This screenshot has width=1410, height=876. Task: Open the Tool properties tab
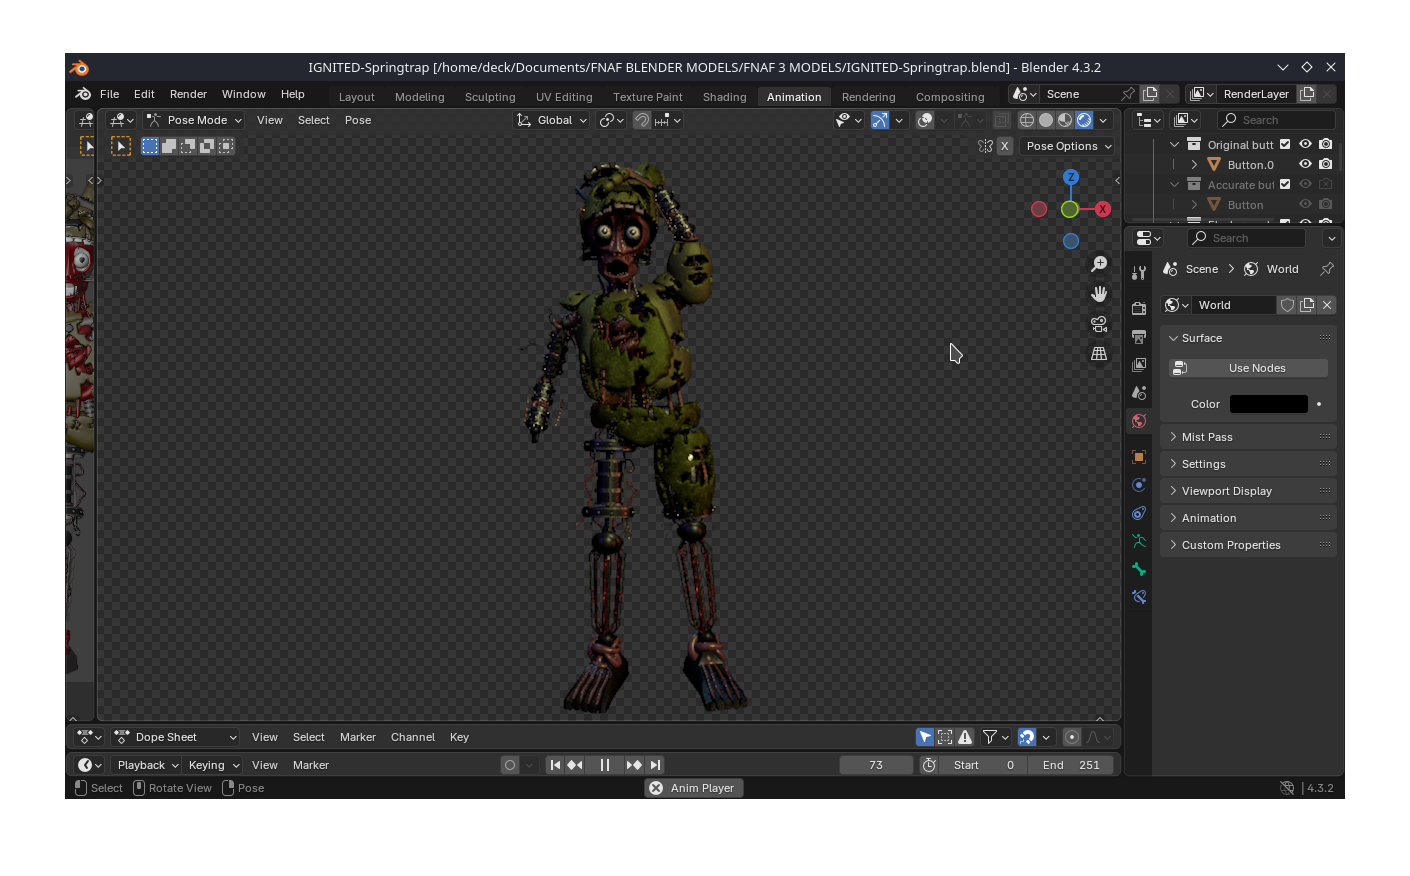1139,273
